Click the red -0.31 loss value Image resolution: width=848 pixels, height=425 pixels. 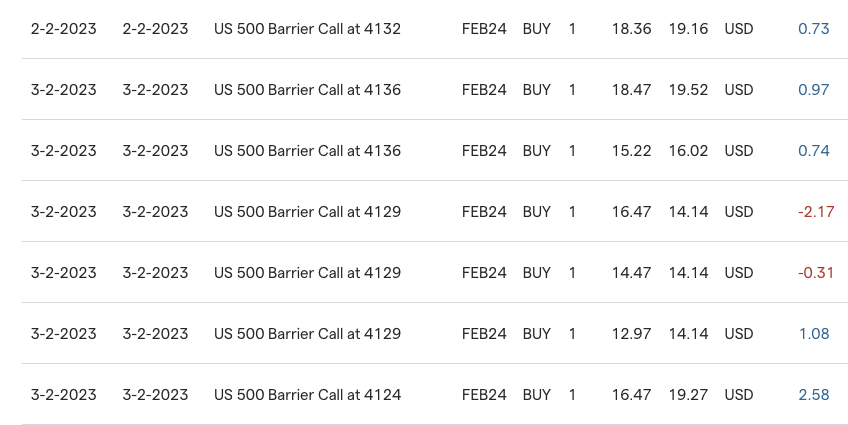click(816, 273)
